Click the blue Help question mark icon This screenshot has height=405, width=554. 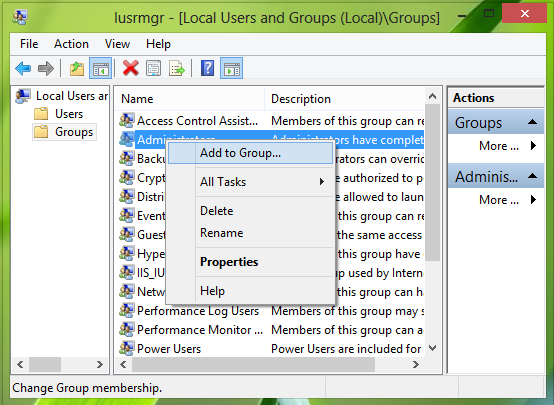pyautogui.click(x=207, y=68)
